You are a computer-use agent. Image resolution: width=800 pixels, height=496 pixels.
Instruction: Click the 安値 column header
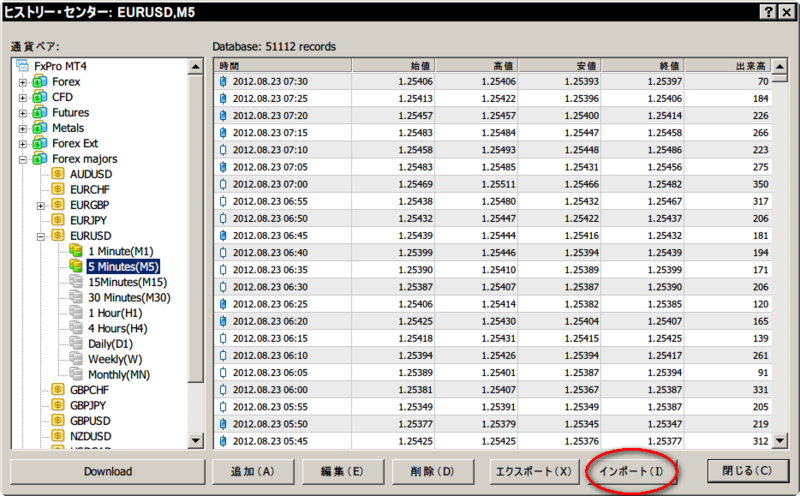[x=560, y=65]
